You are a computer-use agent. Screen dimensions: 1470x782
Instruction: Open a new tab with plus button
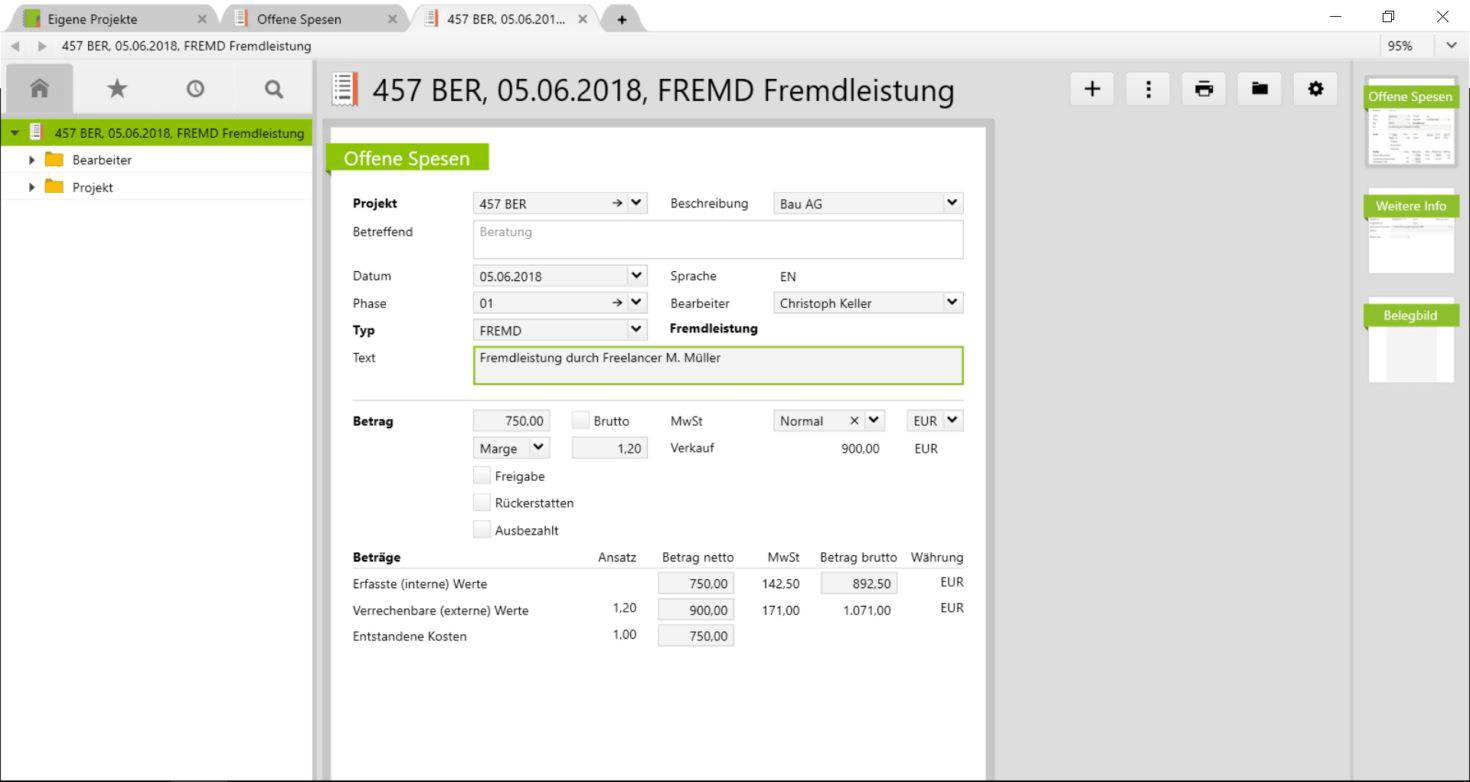click(x=621, y=19)
